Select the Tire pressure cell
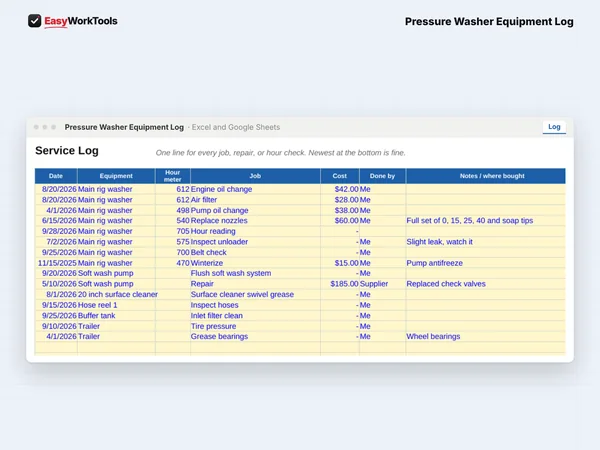The height and width of the screenshot is (450, 600). [255, 326]
